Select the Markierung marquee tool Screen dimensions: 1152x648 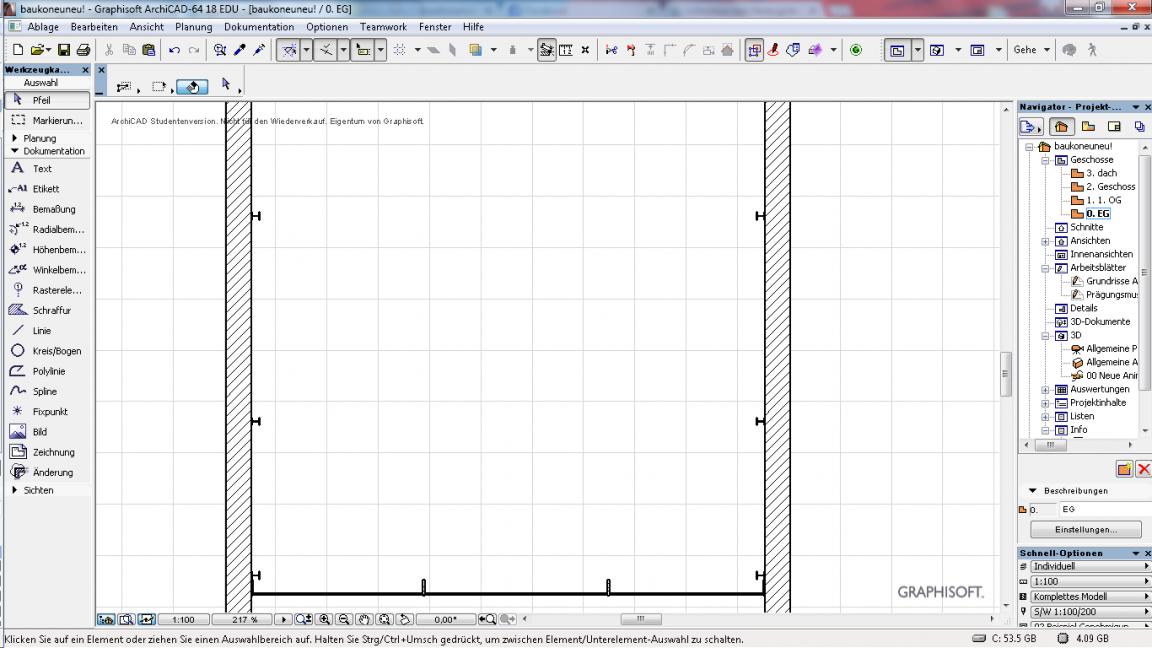click(47, 120)
